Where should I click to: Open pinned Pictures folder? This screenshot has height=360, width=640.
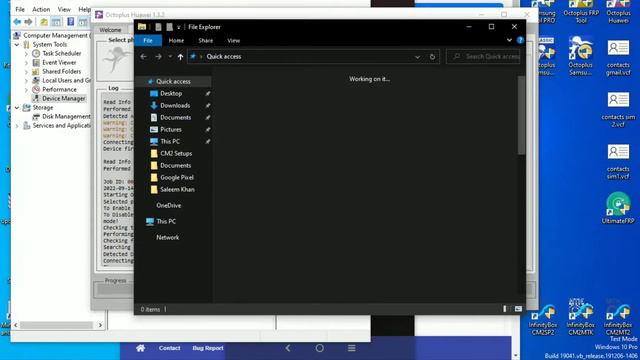coord(171,129)
